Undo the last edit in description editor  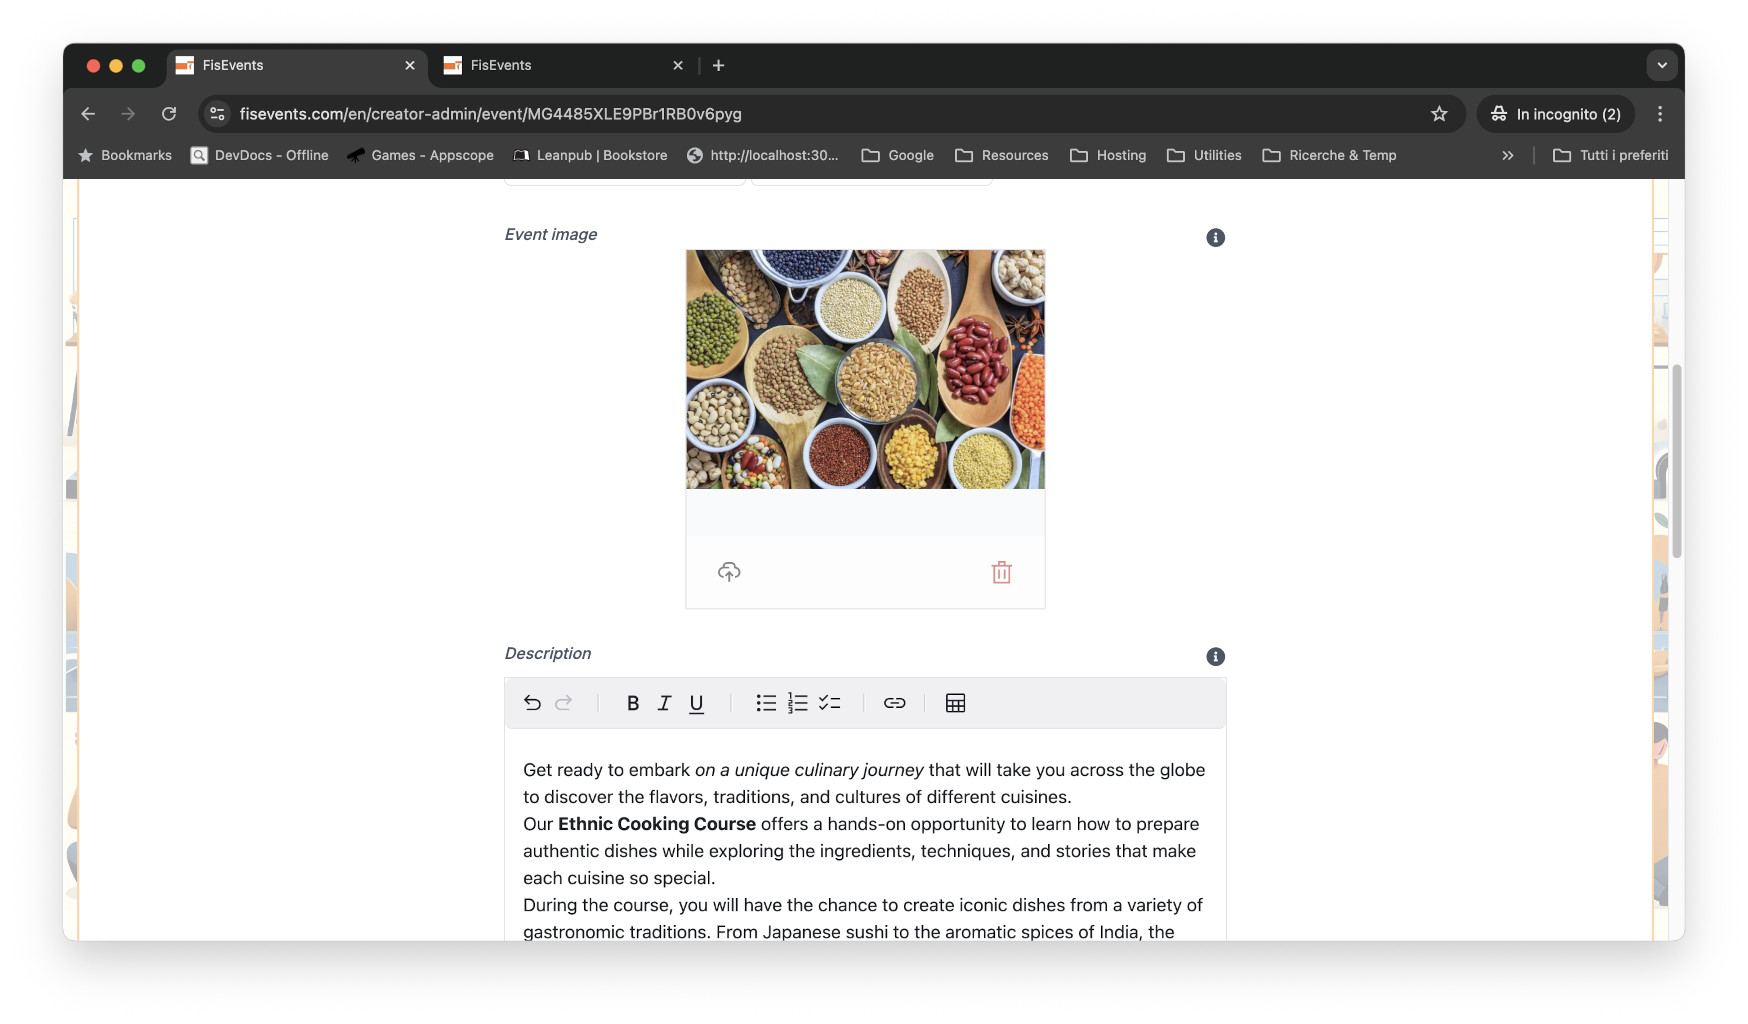pos(532,703)
